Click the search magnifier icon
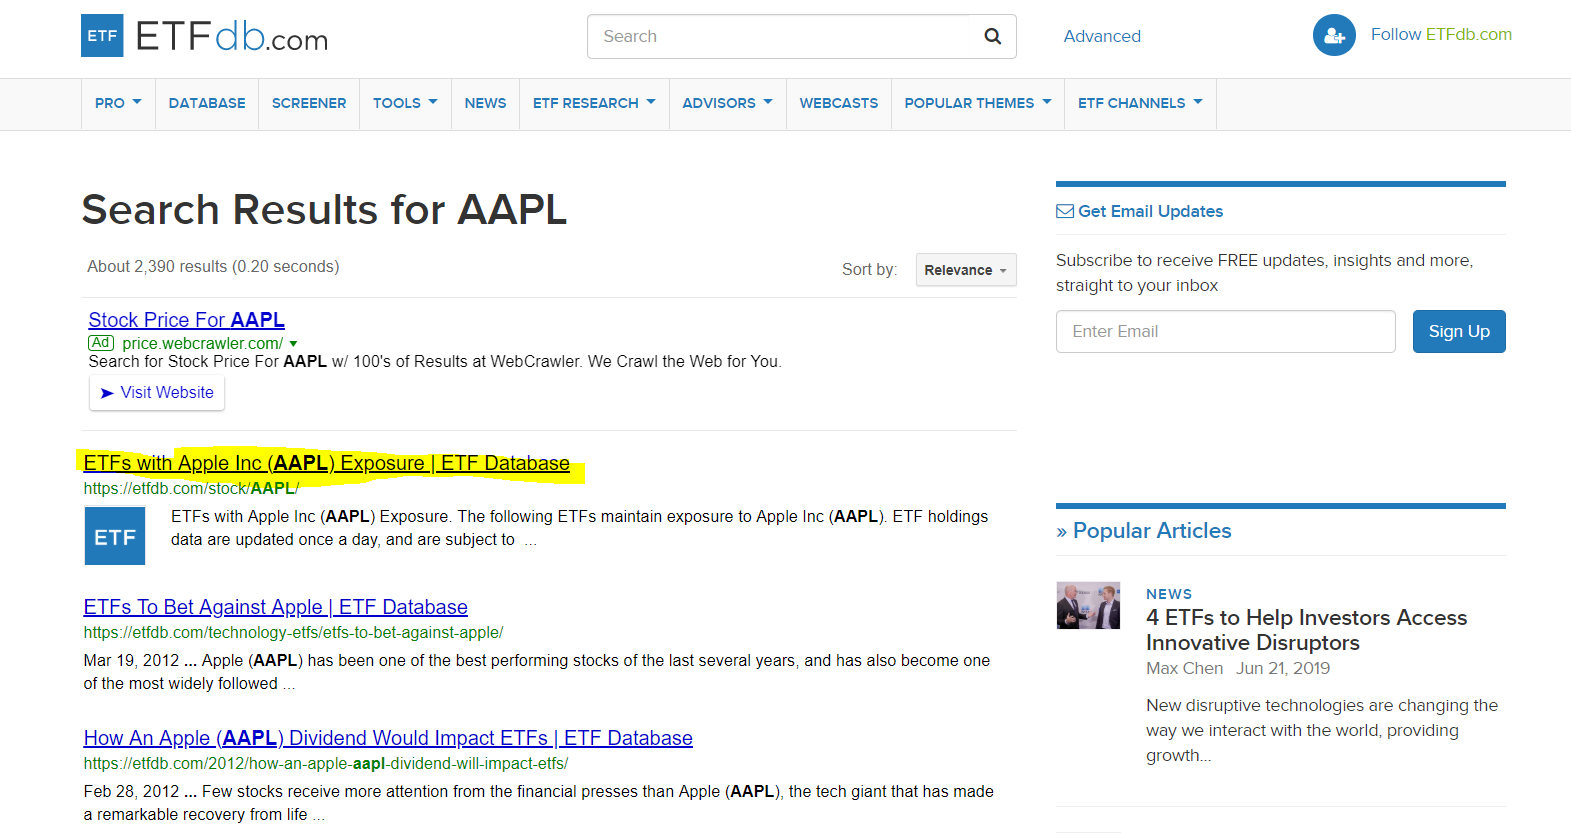The height and width of the screenshot is (833, 1571). coord(992,36)
